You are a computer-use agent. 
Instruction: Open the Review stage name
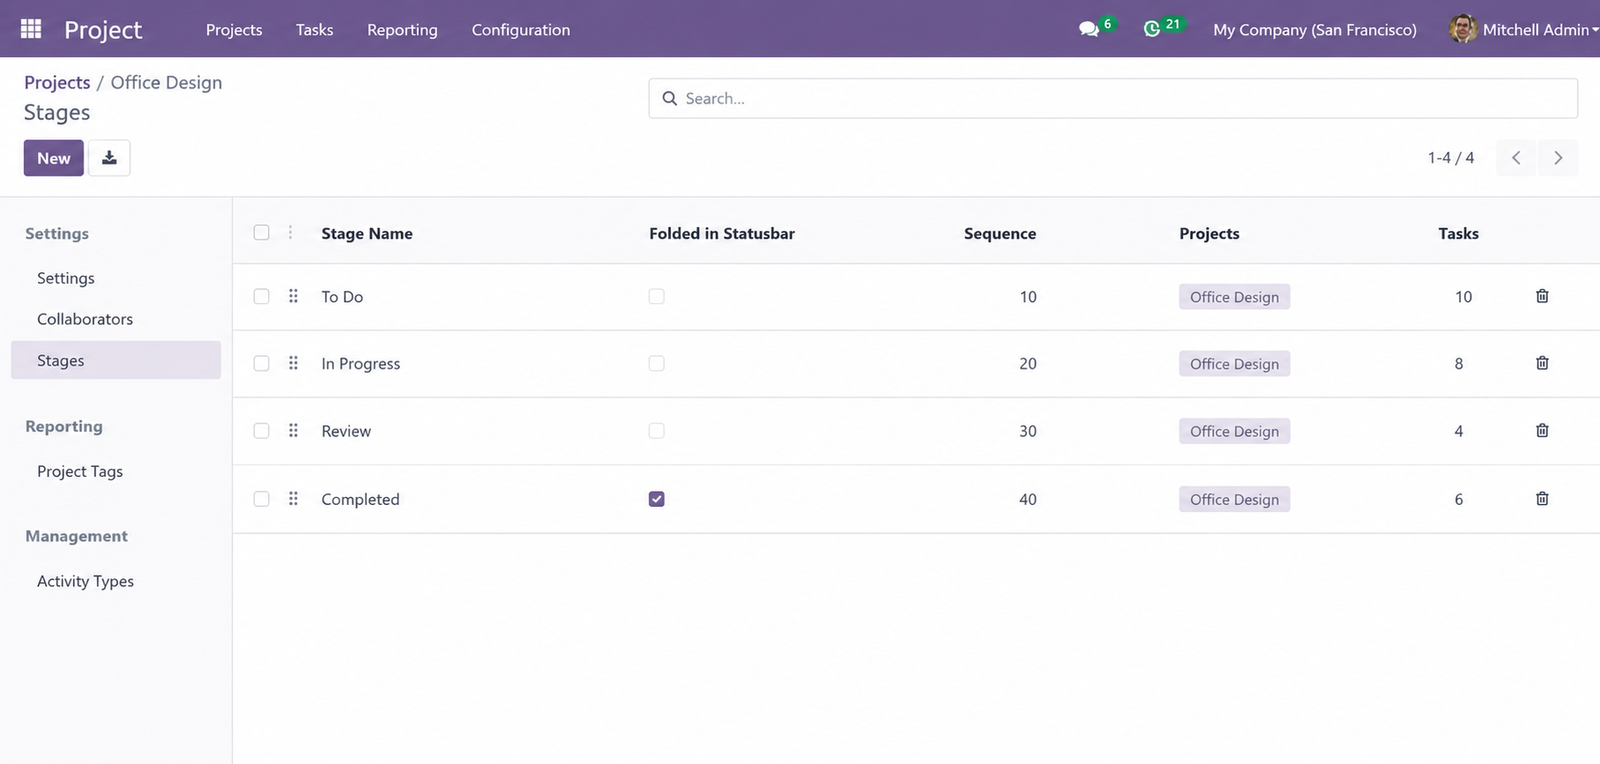click(346, 431)
